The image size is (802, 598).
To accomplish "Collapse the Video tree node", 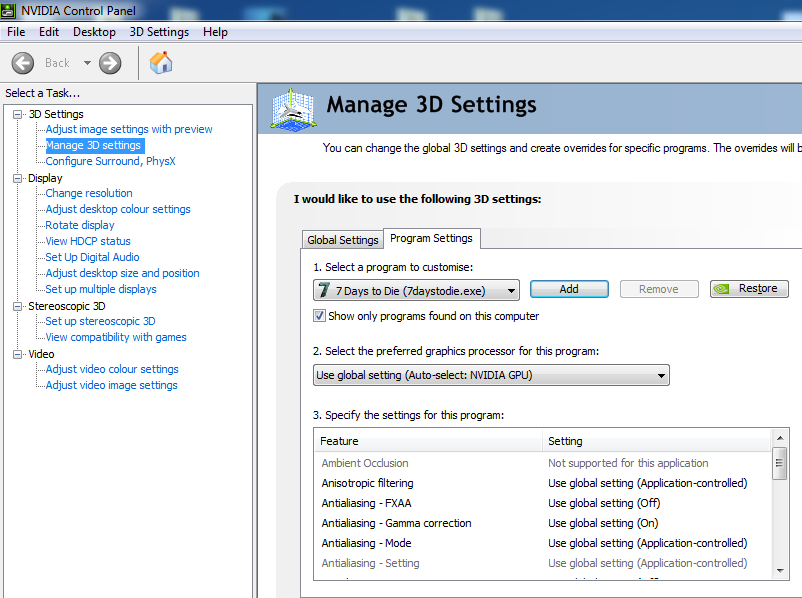I will coord(18,354).
